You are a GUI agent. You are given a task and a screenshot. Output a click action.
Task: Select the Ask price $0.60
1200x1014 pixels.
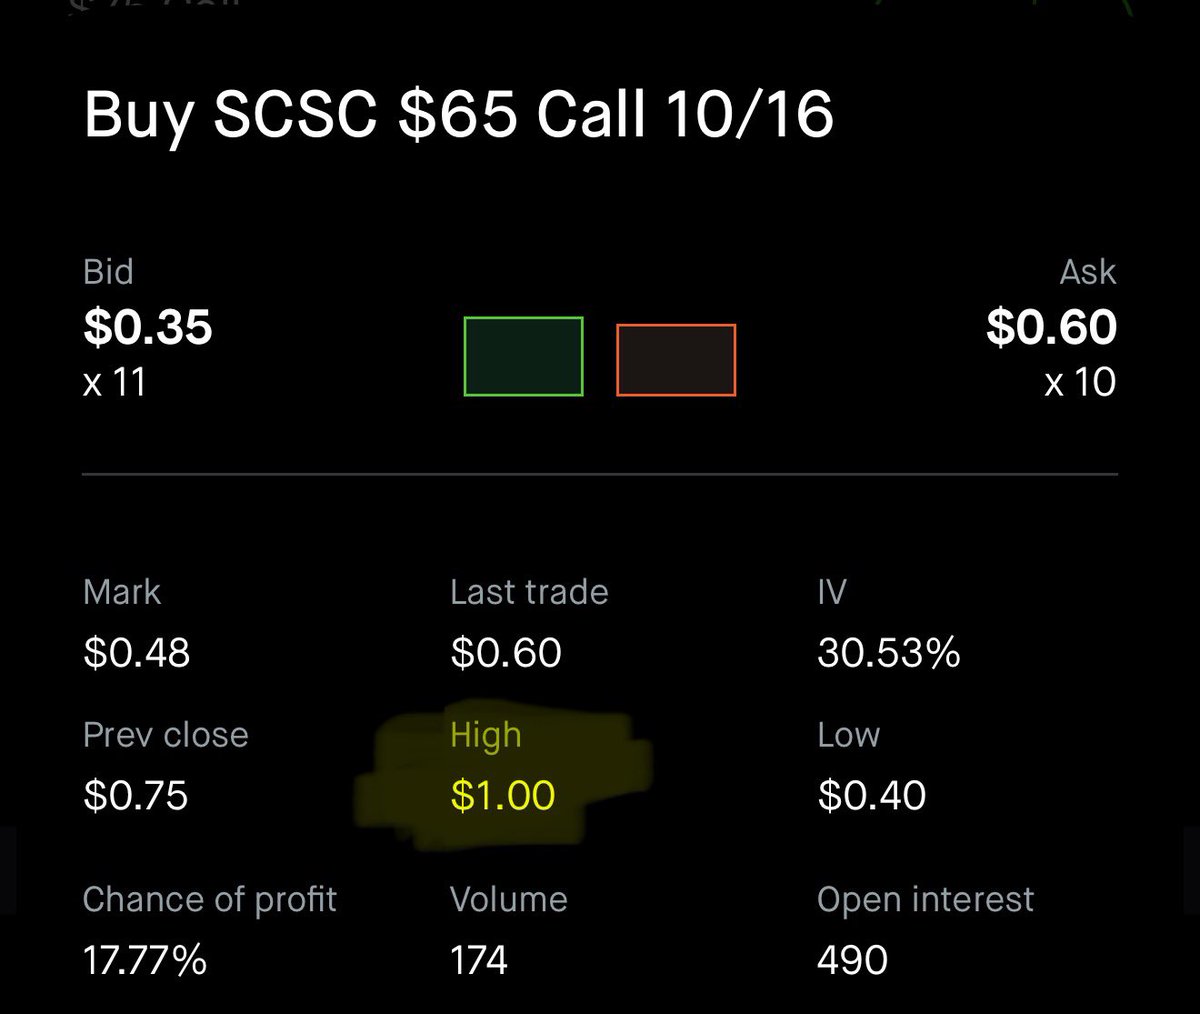[x=1051, y=327]
